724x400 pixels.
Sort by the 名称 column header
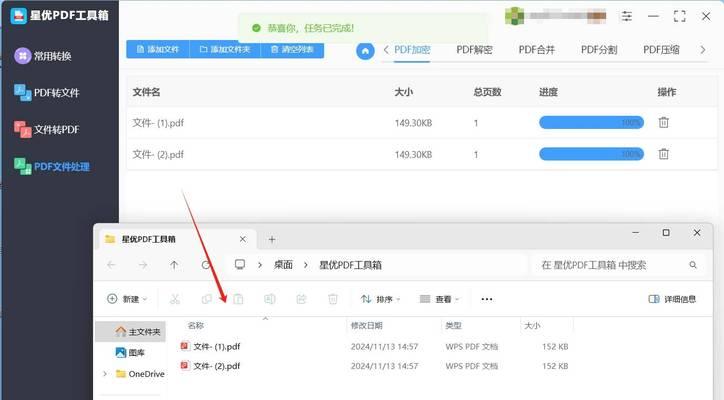[x=196, y=326]
